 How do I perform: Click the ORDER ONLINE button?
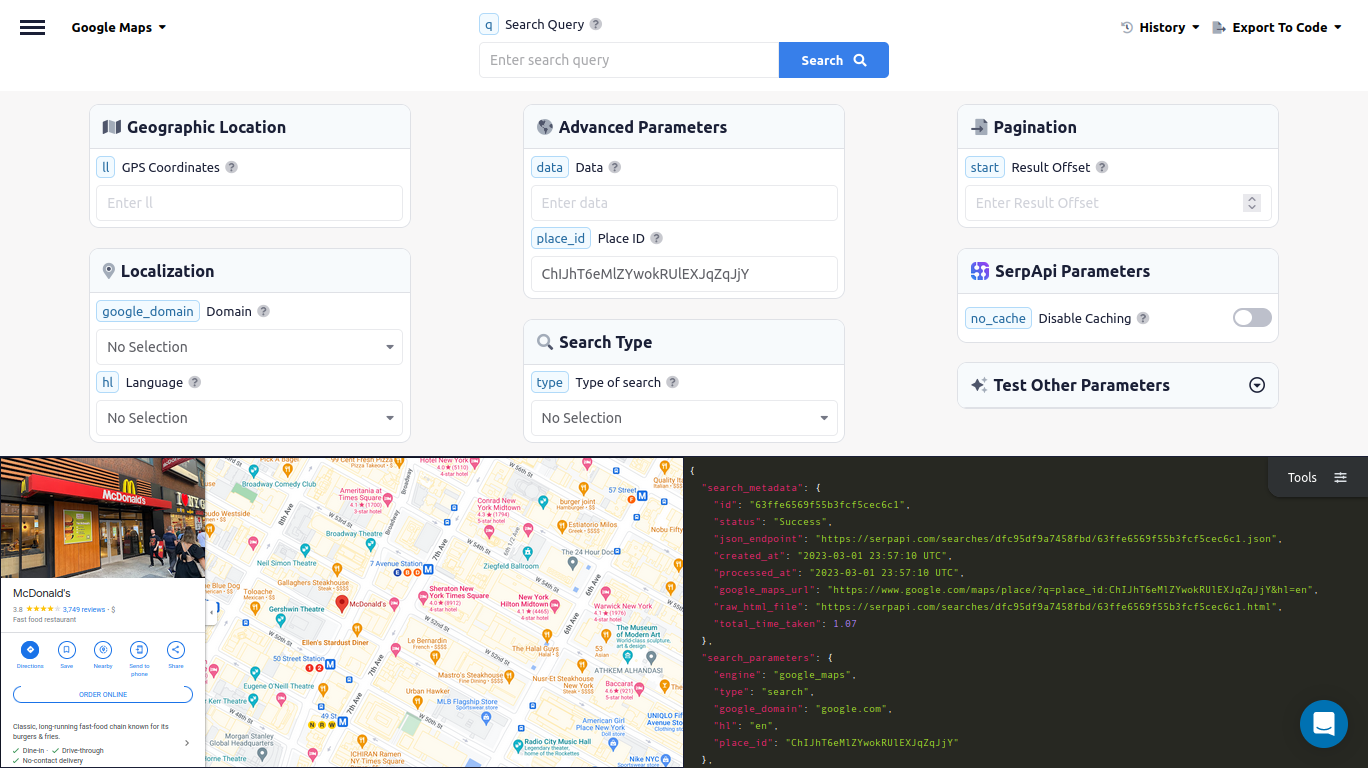click(x=103, y=694)
